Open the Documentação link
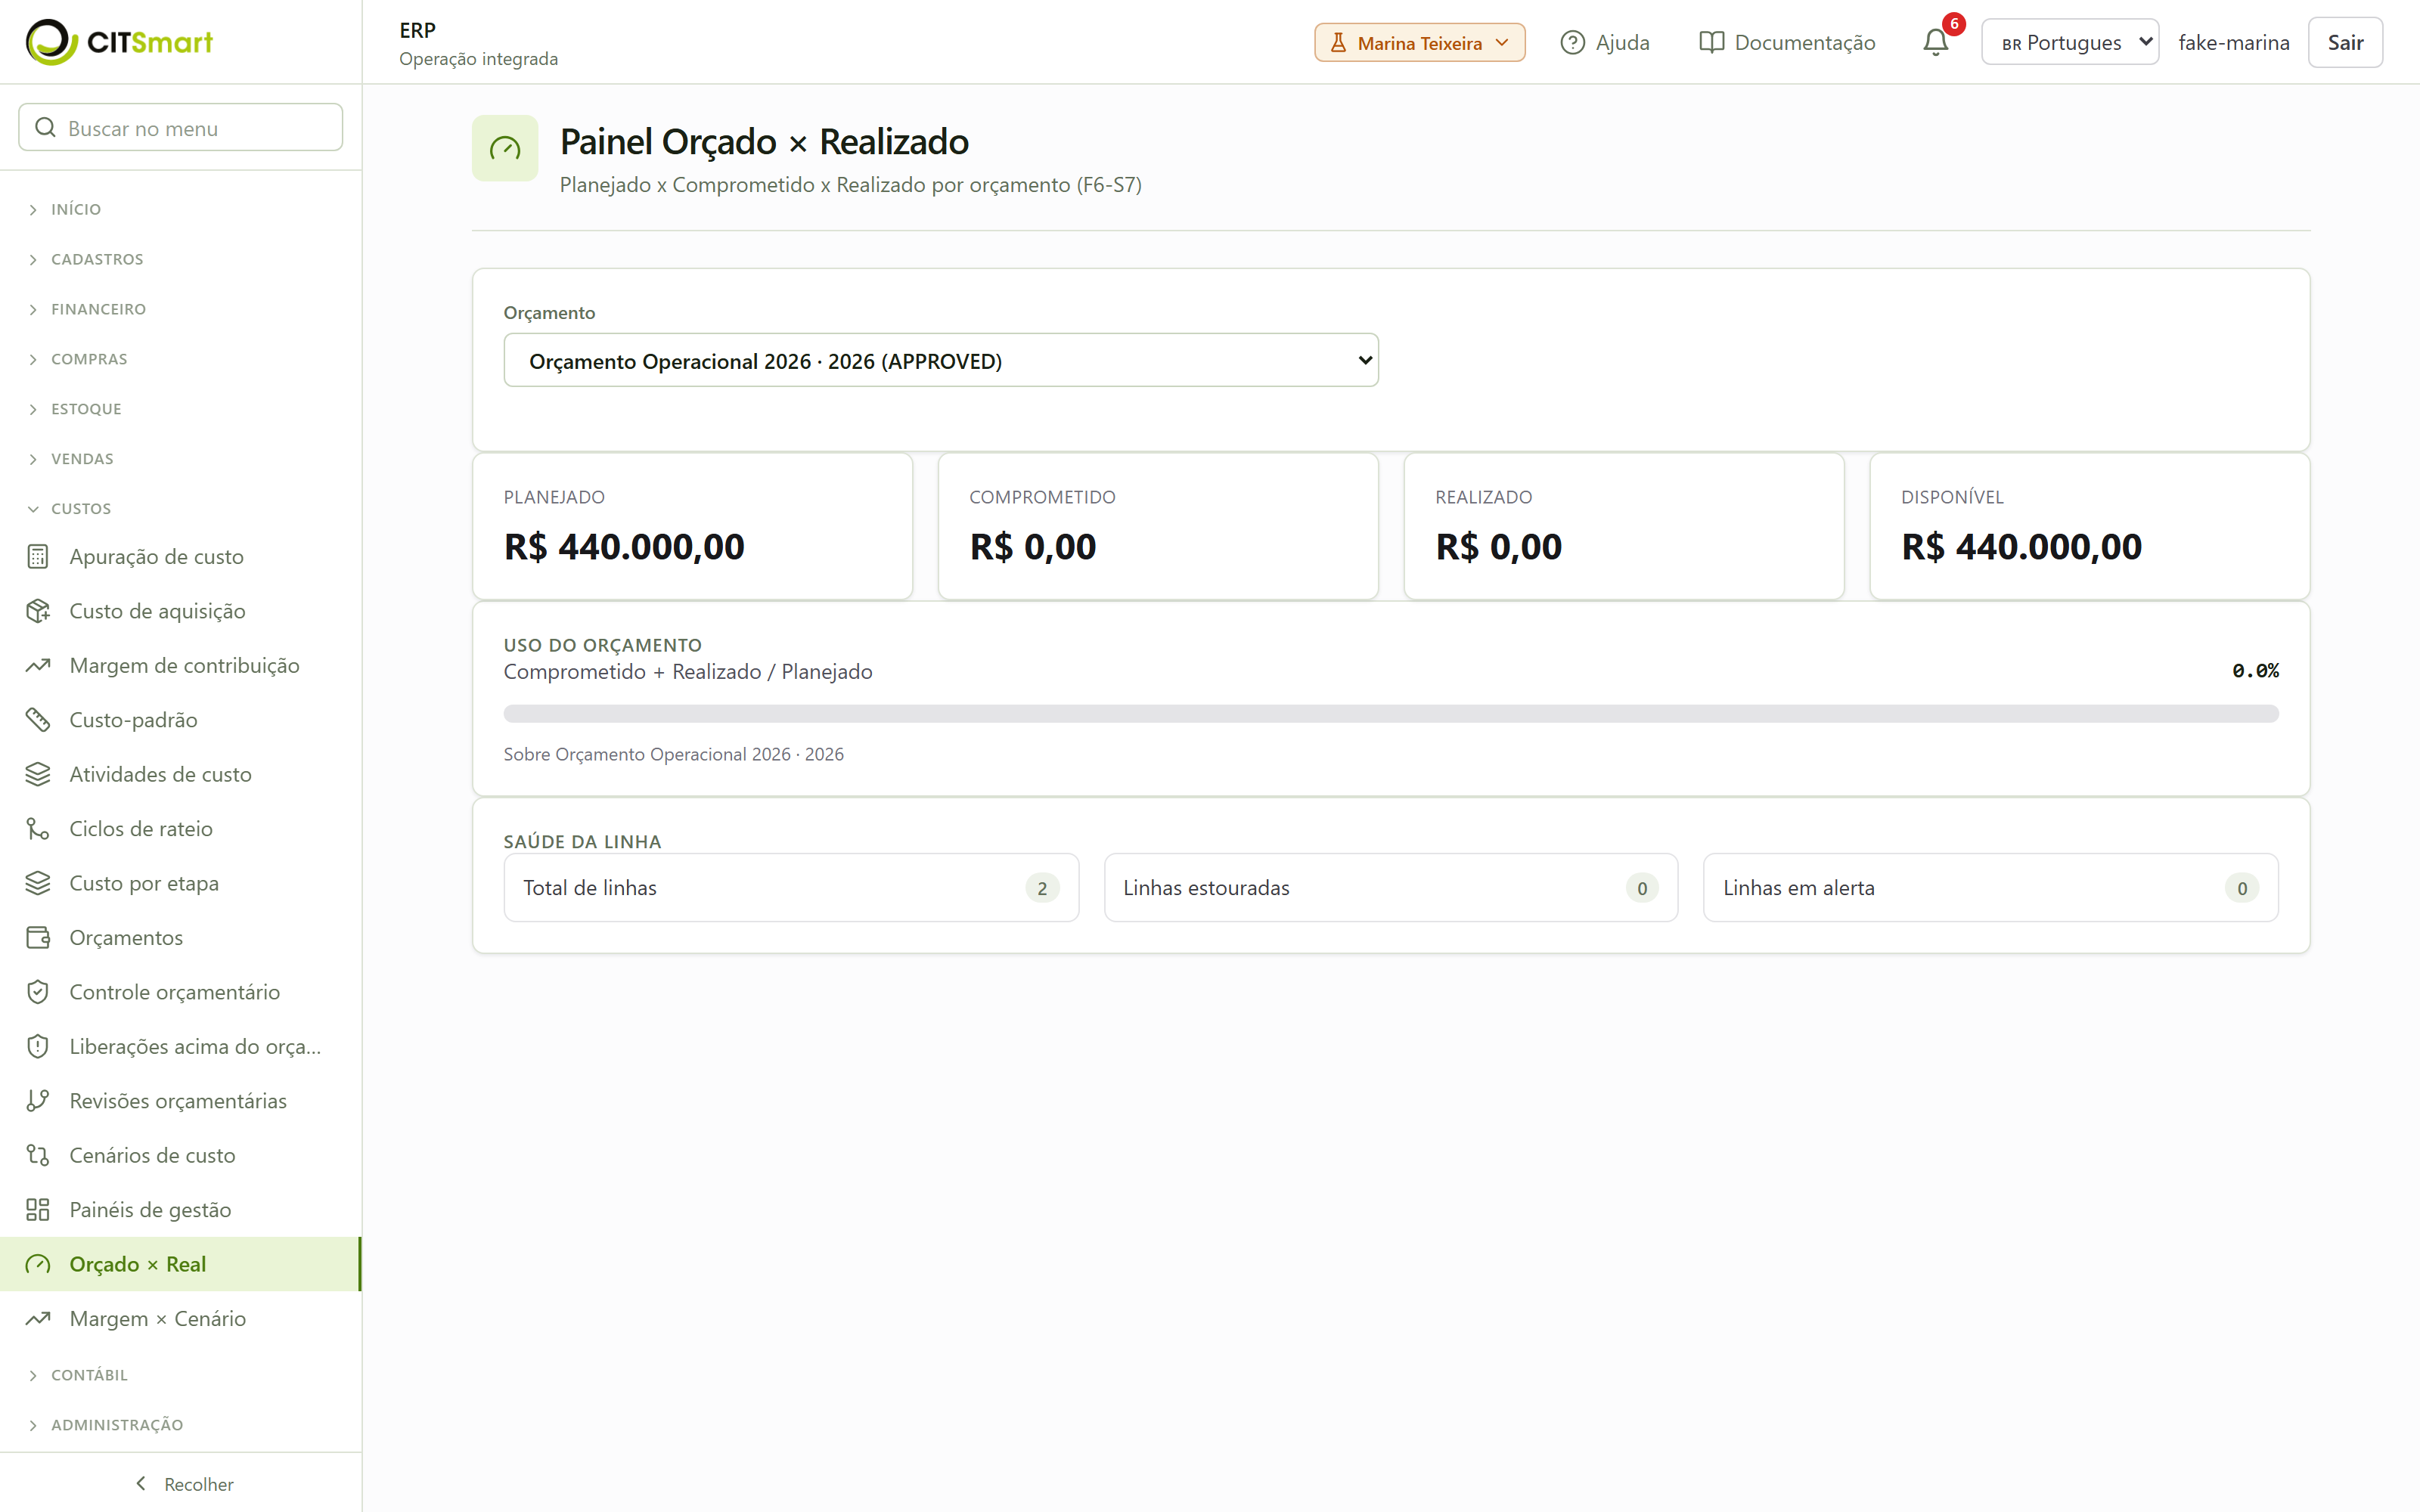This screenshot has height=1512, width=2420. (1787, 43)
